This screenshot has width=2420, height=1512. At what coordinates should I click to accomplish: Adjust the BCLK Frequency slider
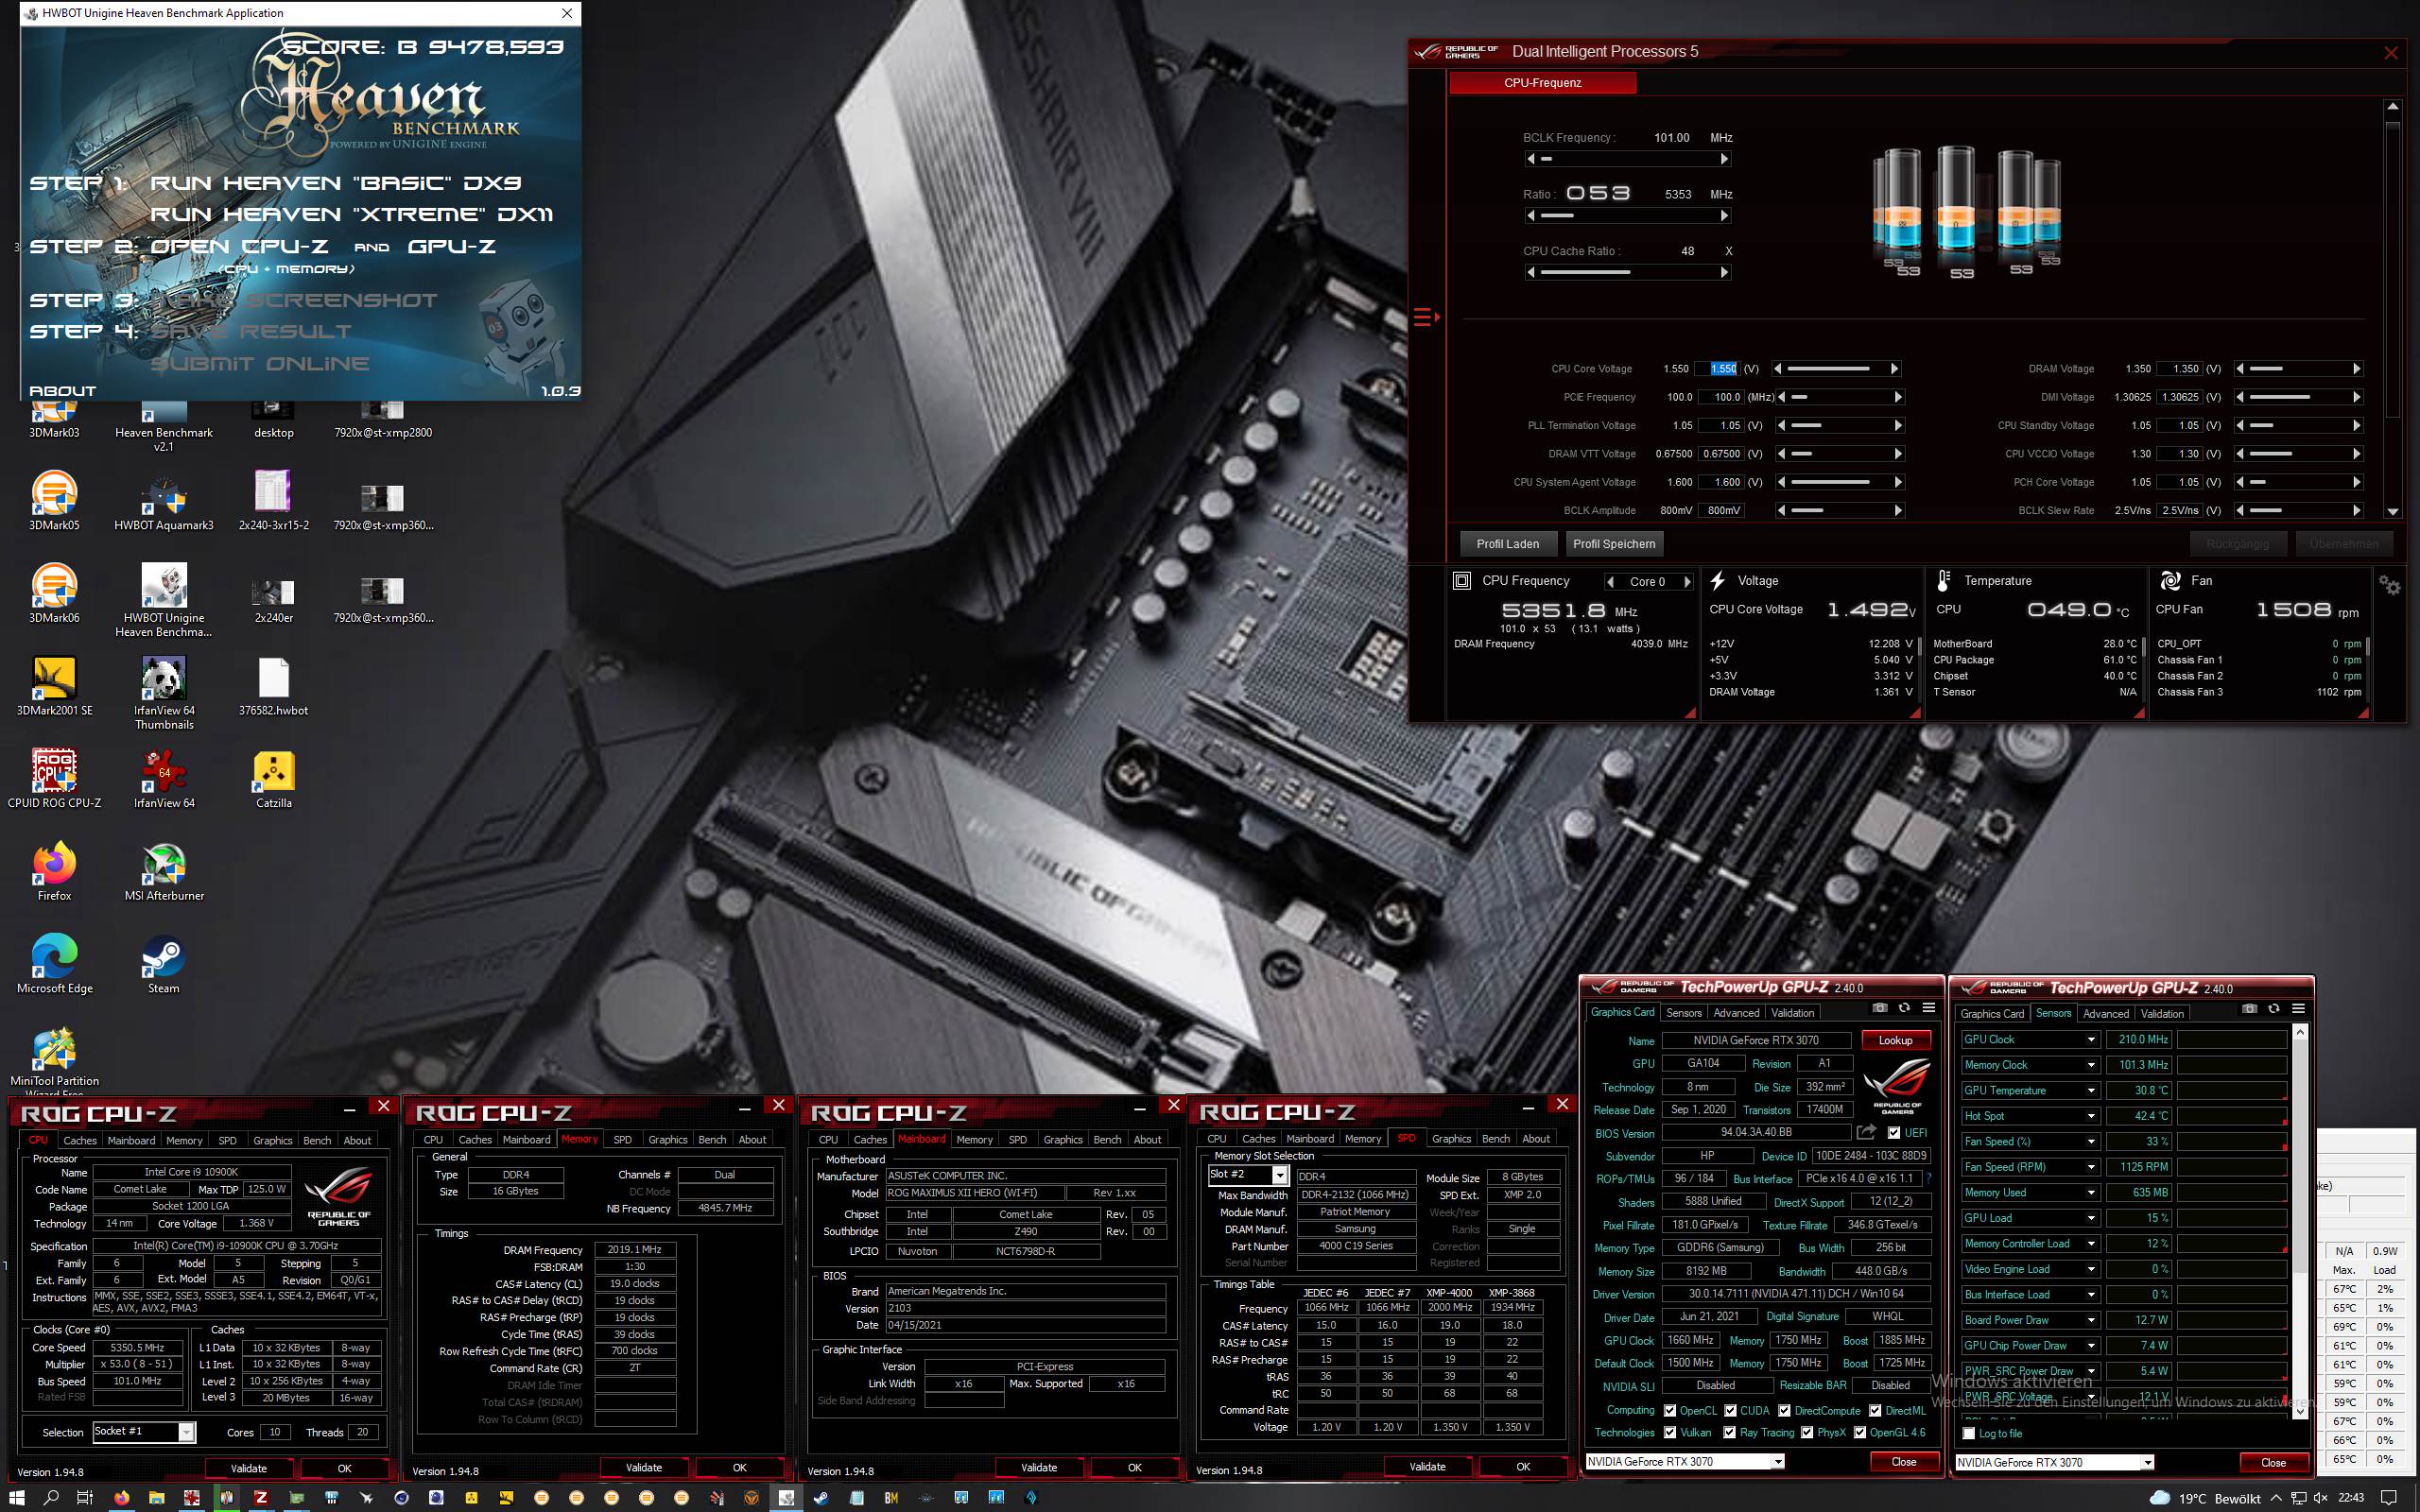coord(1627,159)
